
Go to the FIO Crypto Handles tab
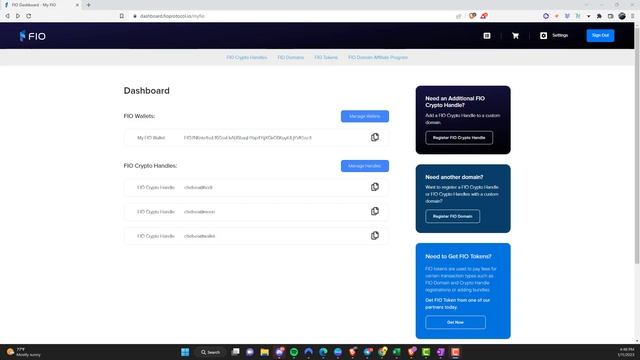(247, 58)
